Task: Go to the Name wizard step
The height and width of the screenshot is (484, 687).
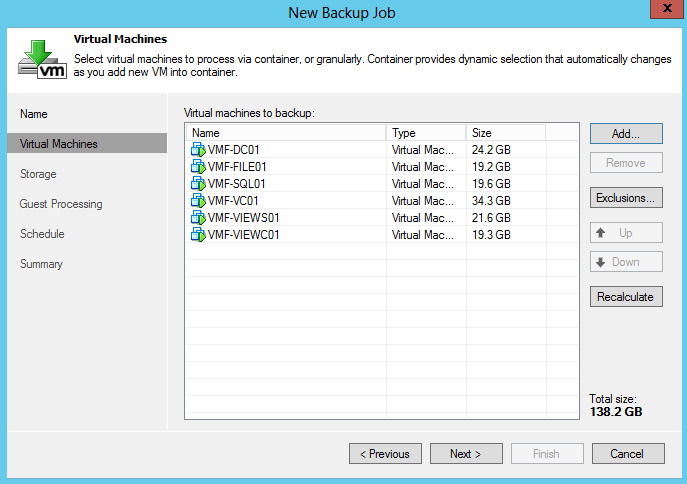Action: [x=34, y=114]
